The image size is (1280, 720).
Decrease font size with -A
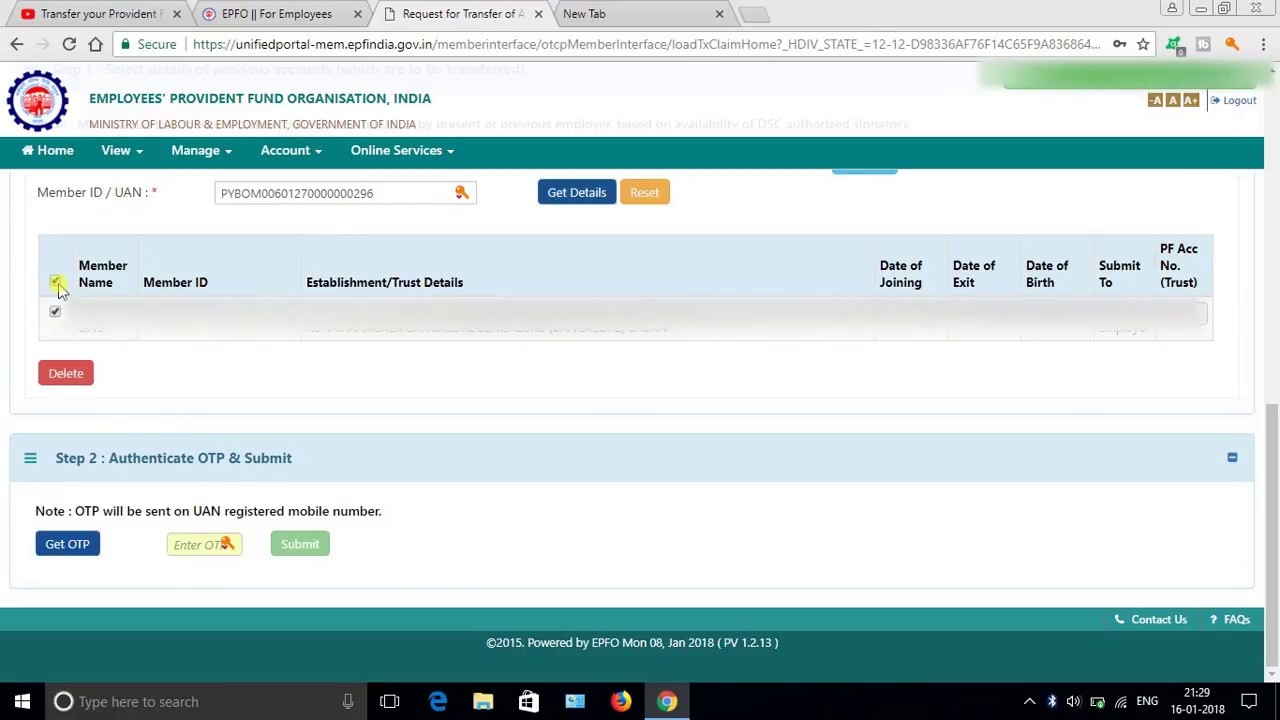coord(1155,100)
